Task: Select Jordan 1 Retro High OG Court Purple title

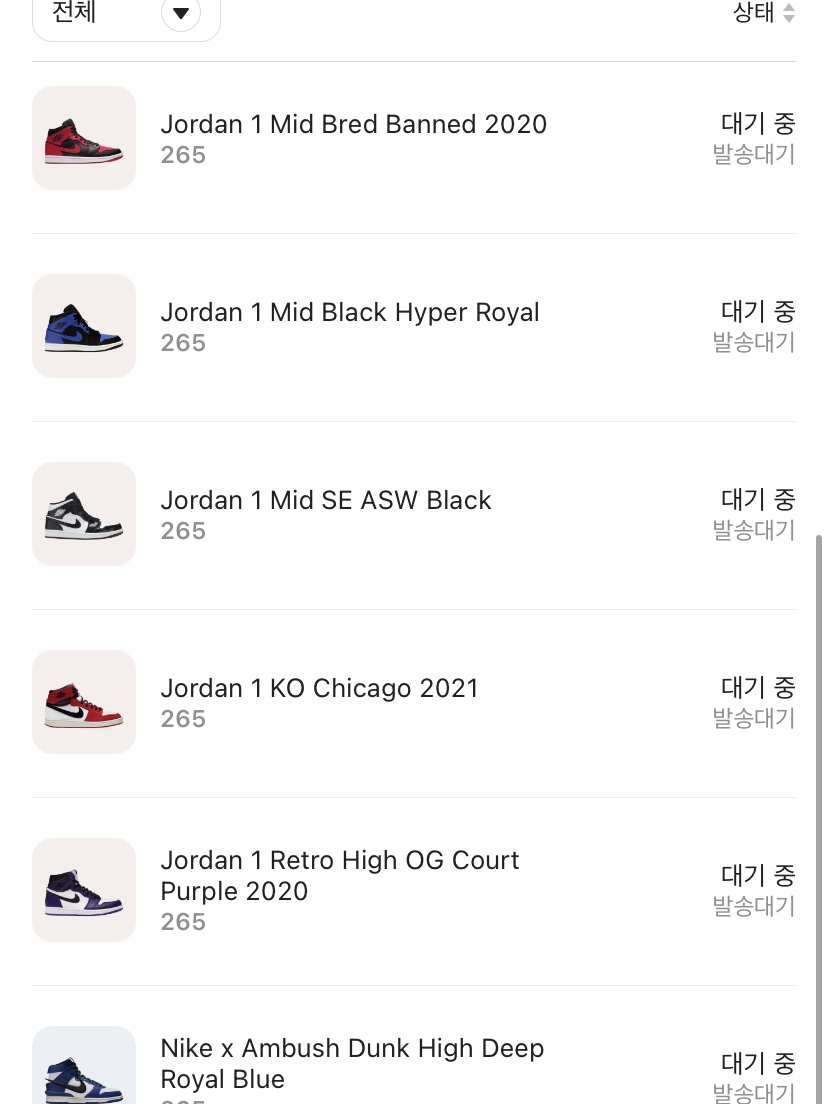Action: (340, 876)
